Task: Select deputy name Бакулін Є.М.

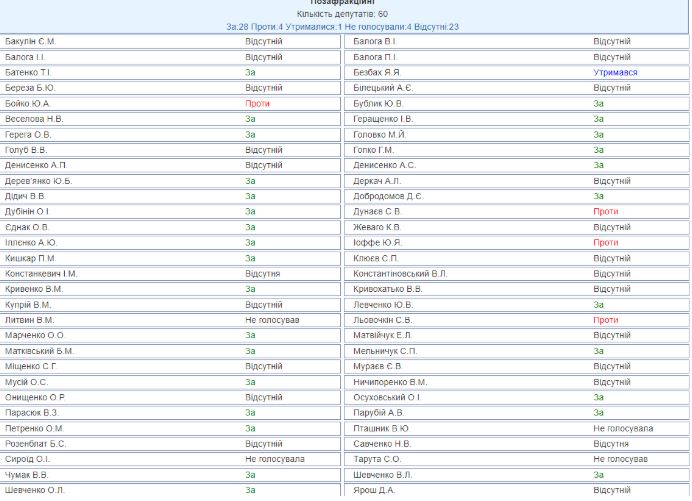Action: tap(31, 42)
